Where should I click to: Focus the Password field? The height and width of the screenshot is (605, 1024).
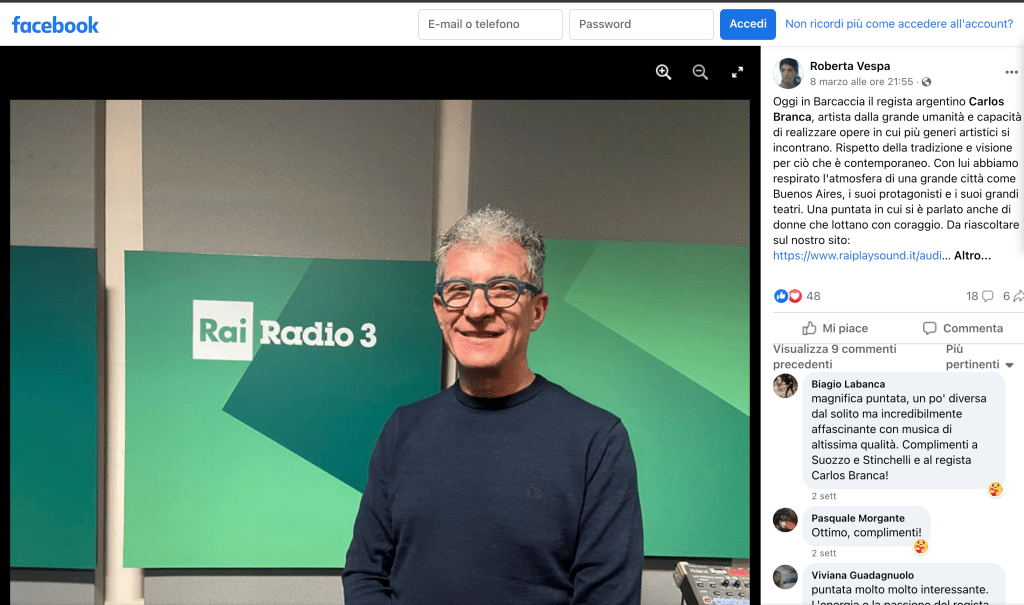[640, 24]
